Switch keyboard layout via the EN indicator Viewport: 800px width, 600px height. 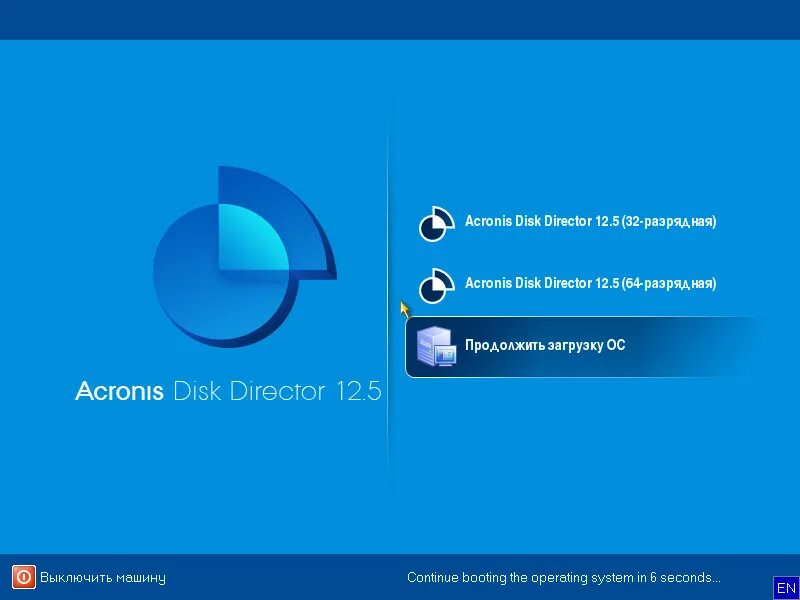click(786, 587)
